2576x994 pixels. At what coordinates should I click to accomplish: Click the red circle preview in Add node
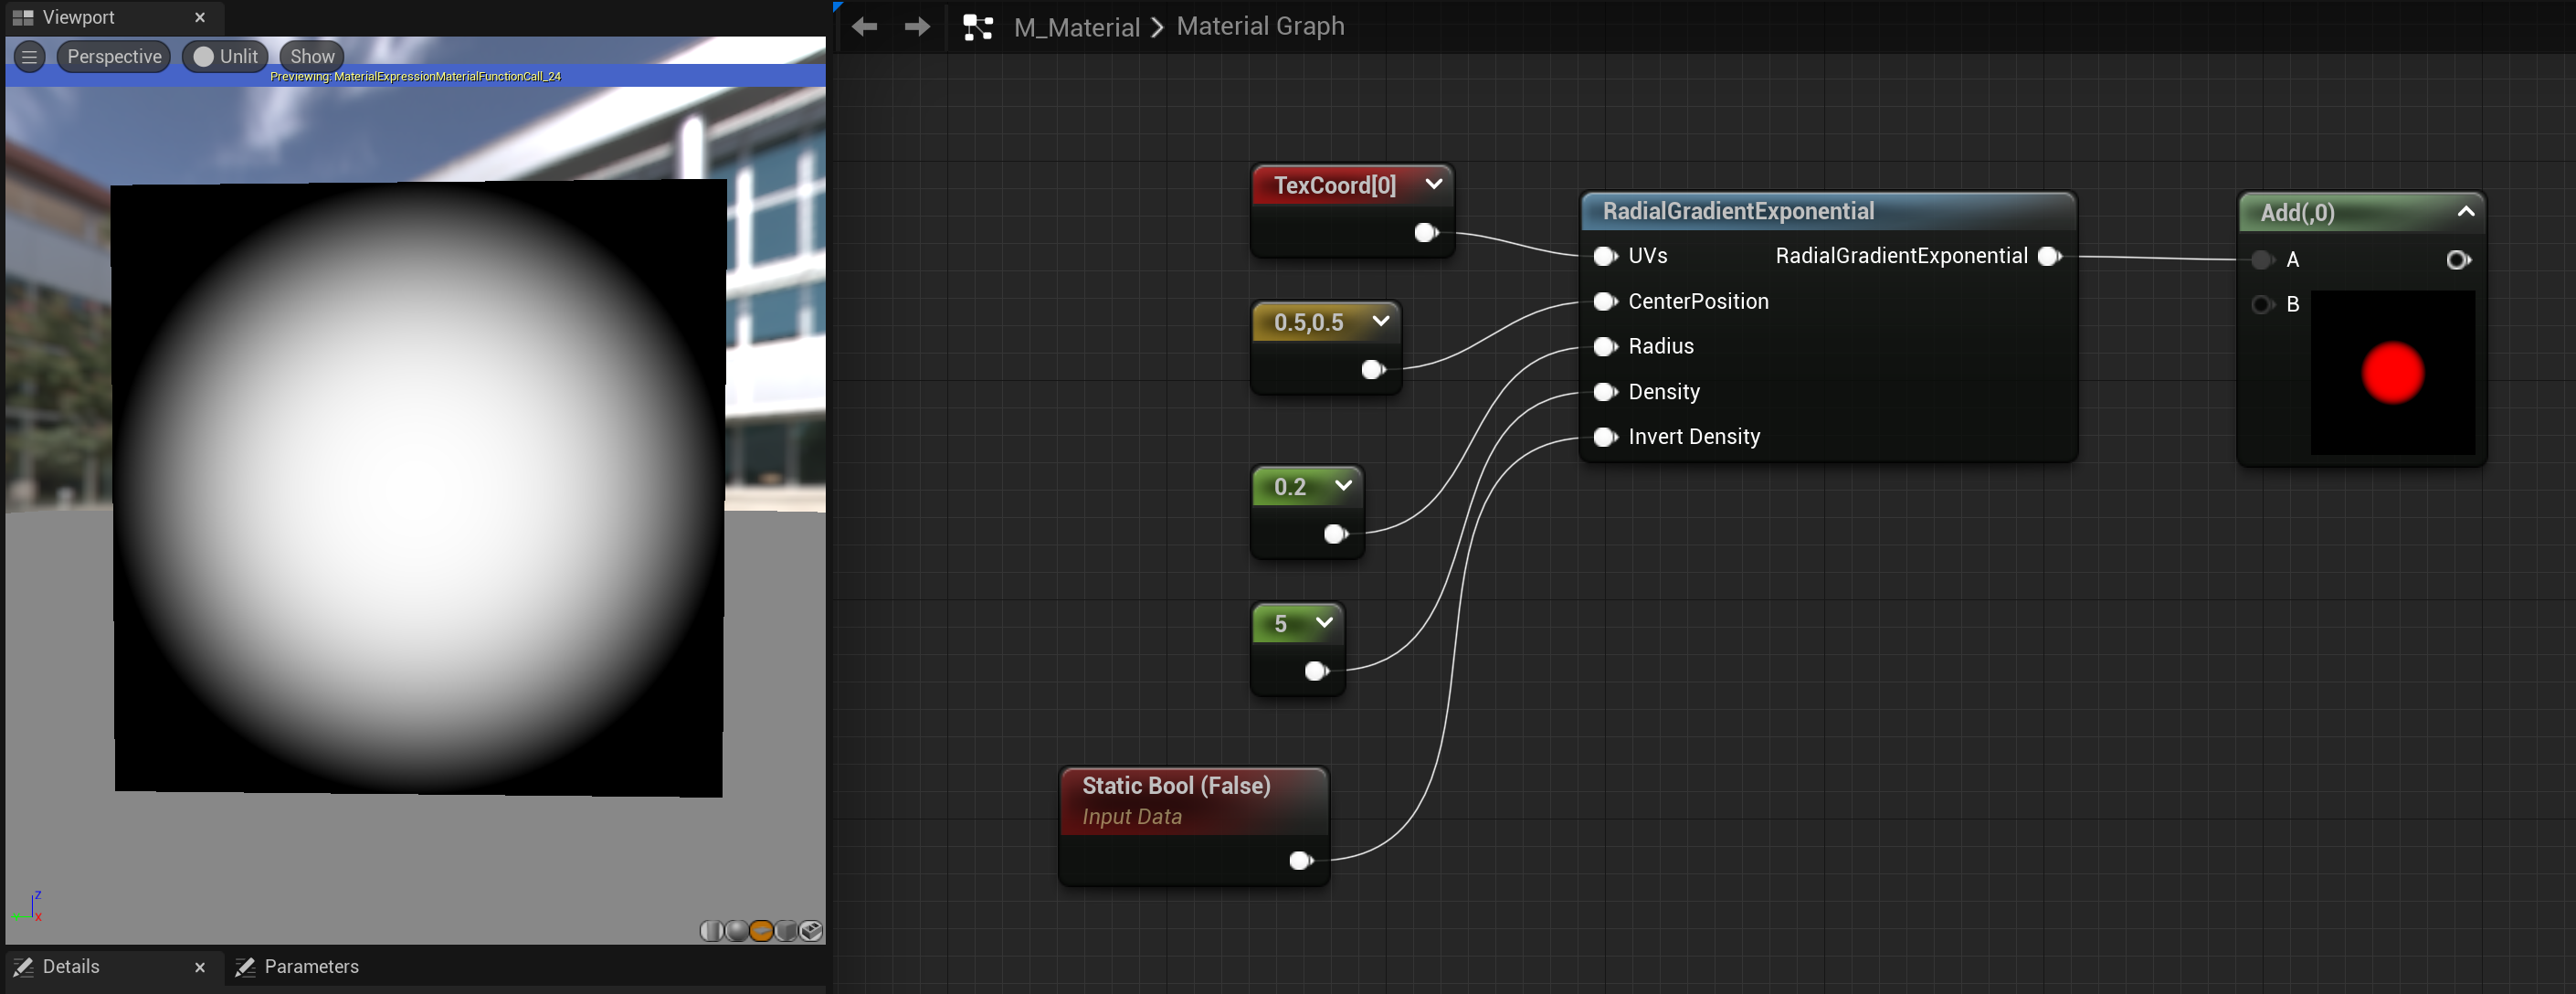pos(2392,373)
